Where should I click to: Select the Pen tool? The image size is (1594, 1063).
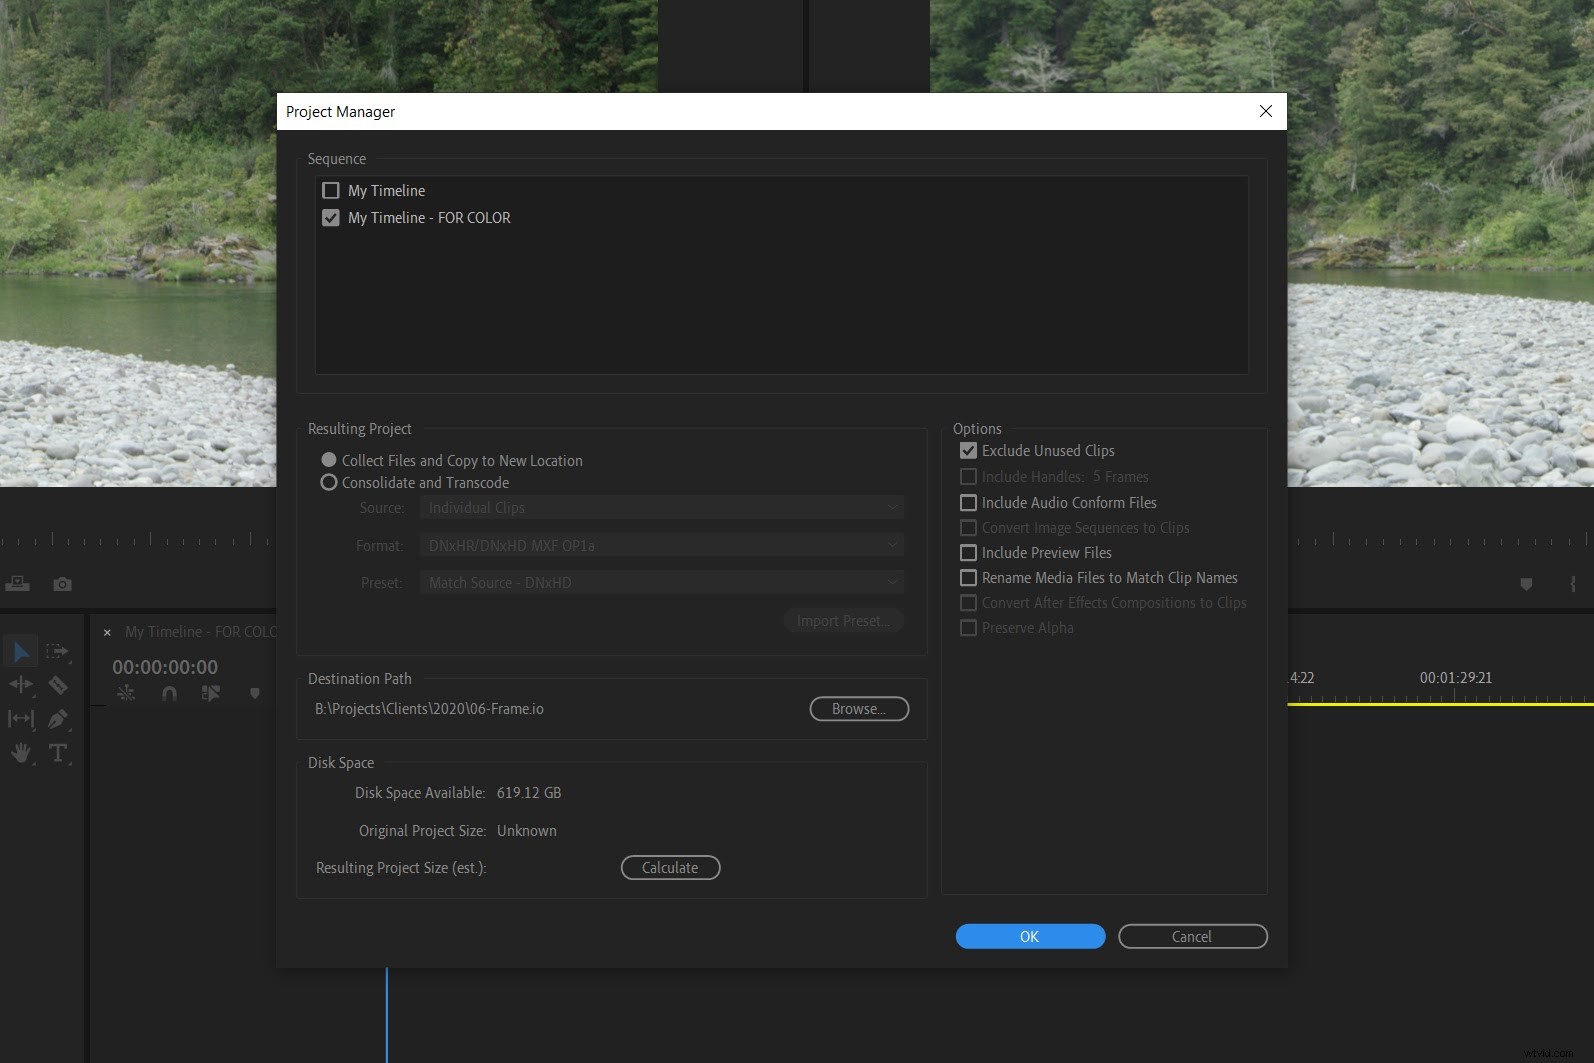point(58,719)
